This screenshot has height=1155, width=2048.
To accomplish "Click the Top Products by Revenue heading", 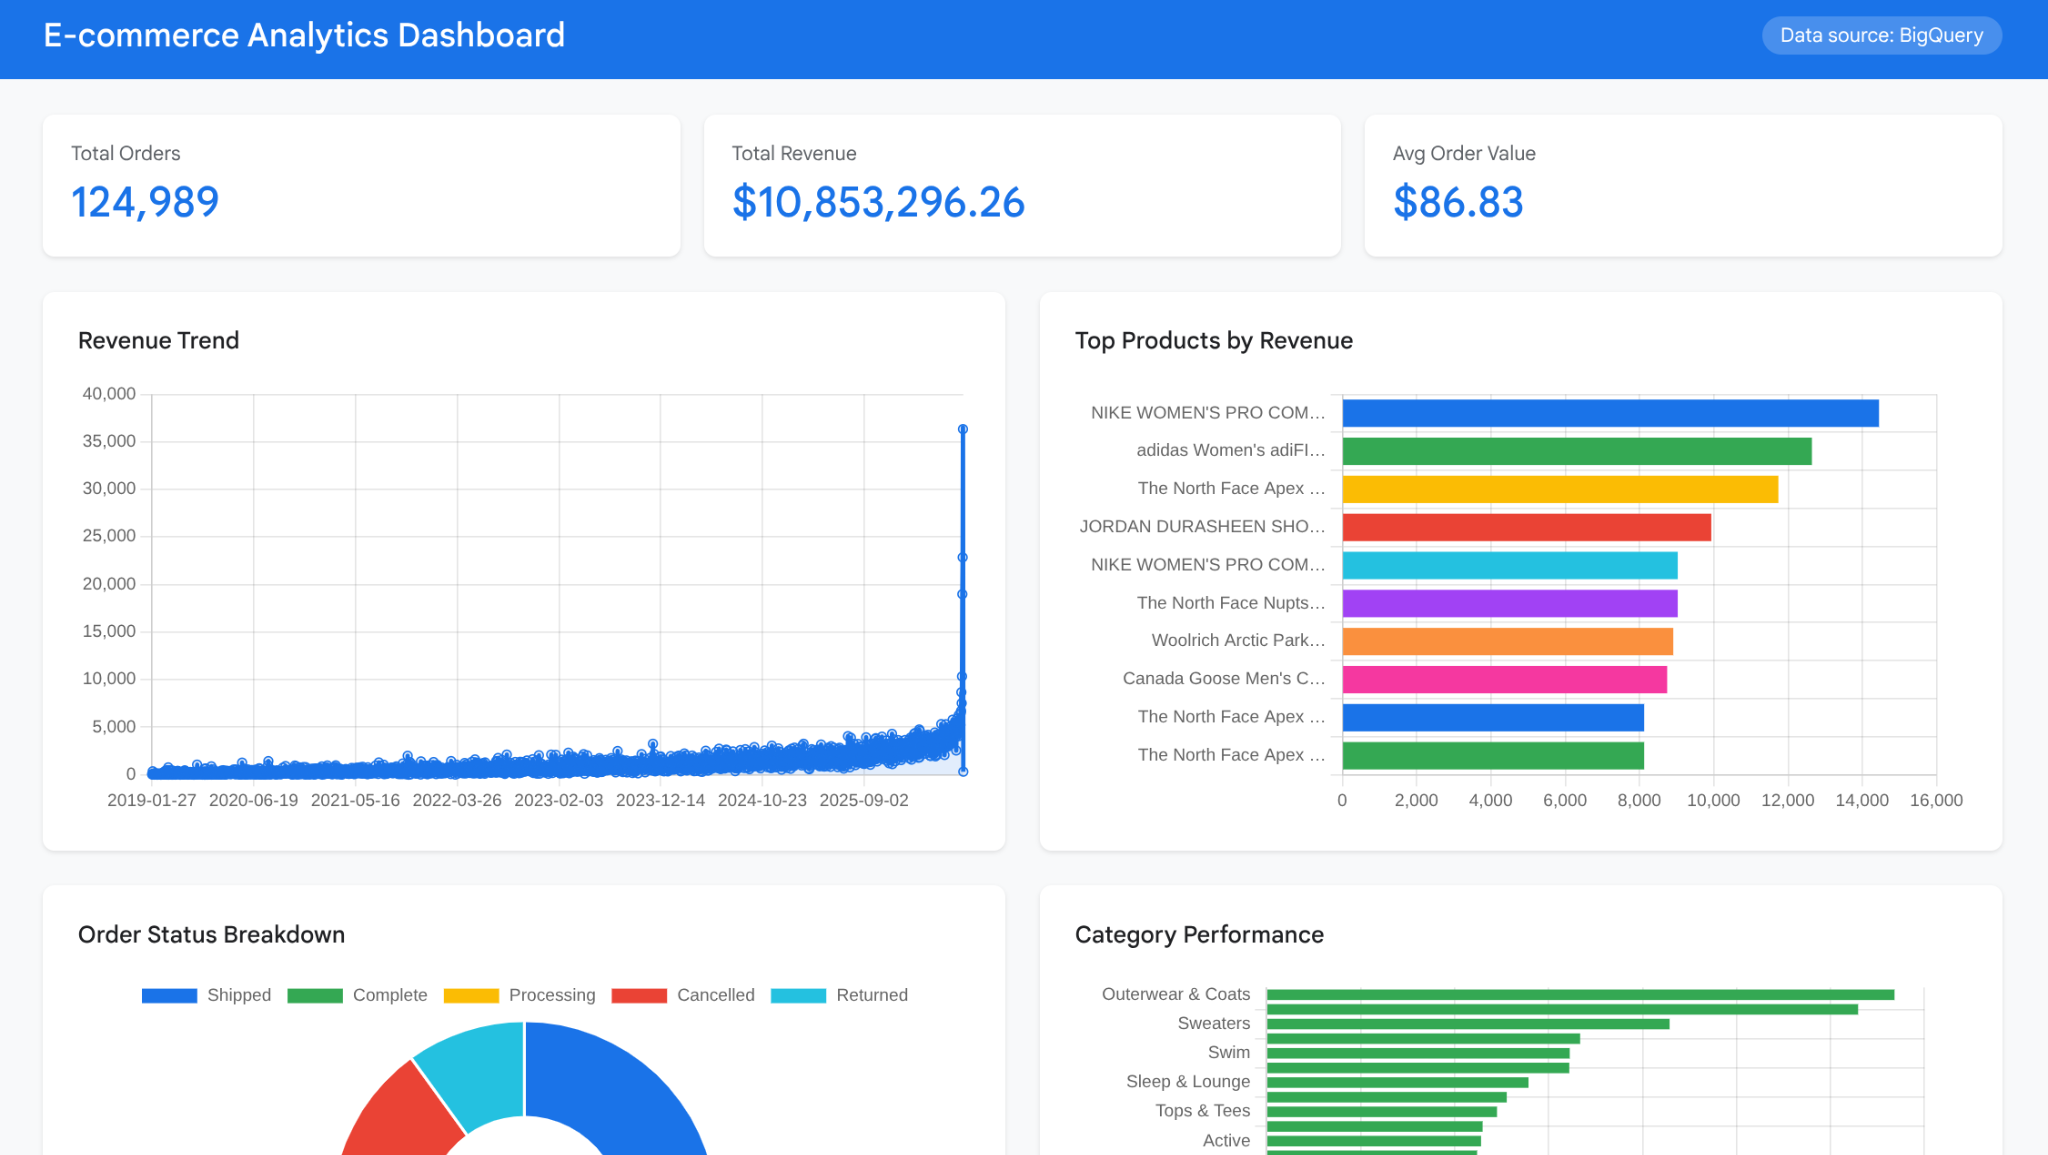I will (1214, 340).
